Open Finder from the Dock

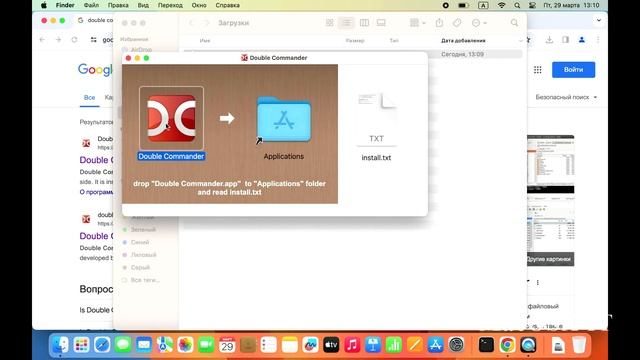(60, 345)
